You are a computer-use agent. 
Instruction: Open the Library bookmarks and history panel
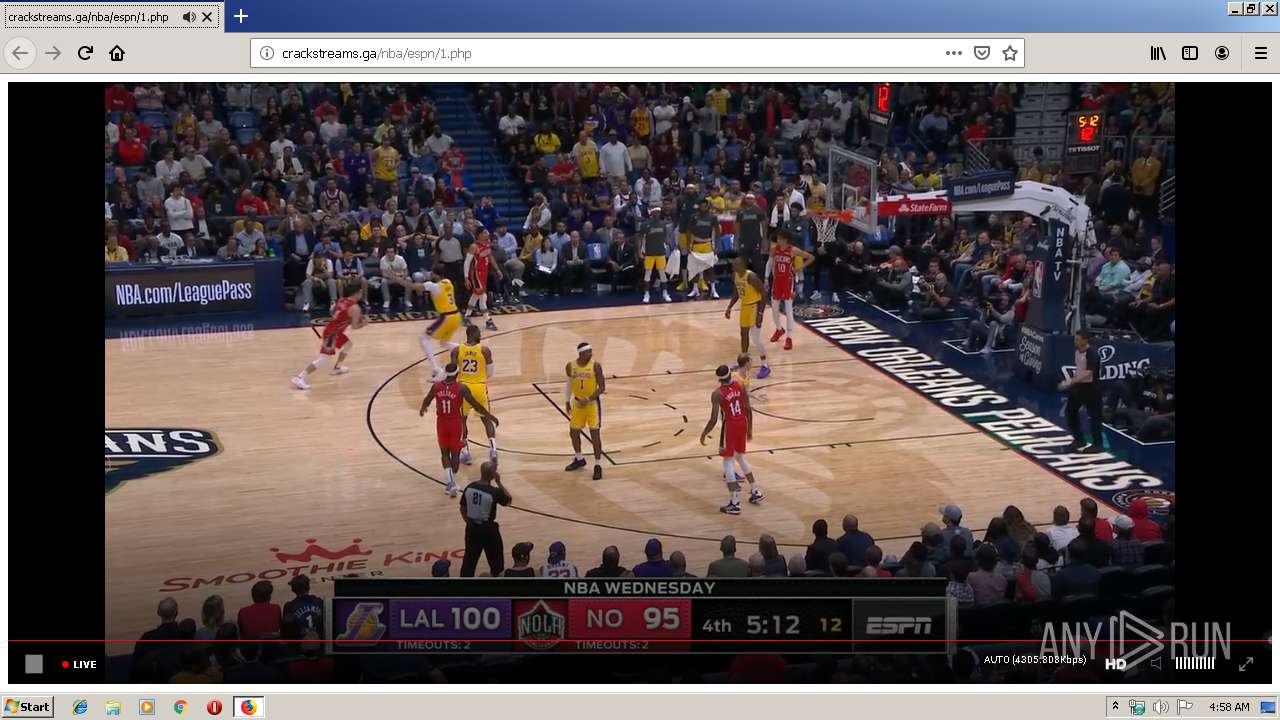(1158, 53)
